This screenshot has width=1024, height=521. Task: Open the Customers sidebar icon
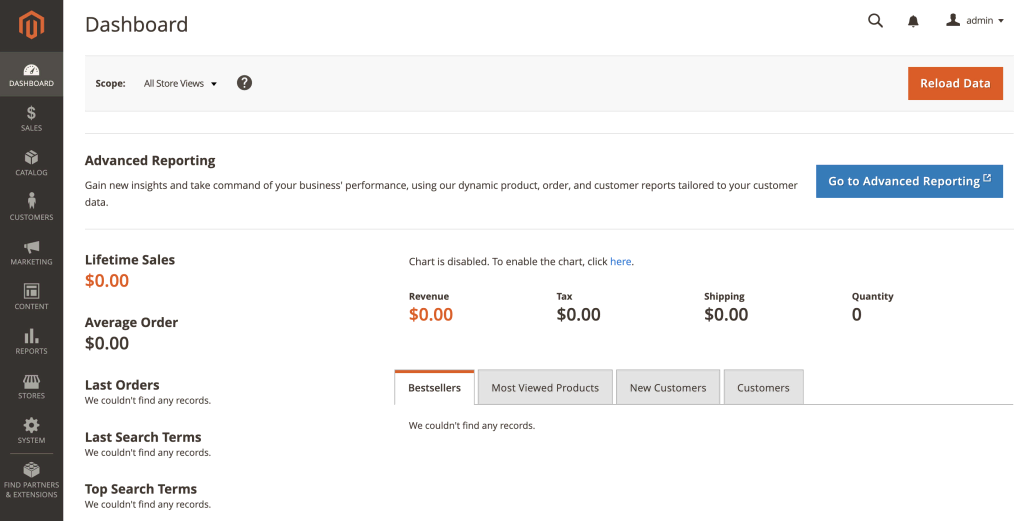pos(31,207)
